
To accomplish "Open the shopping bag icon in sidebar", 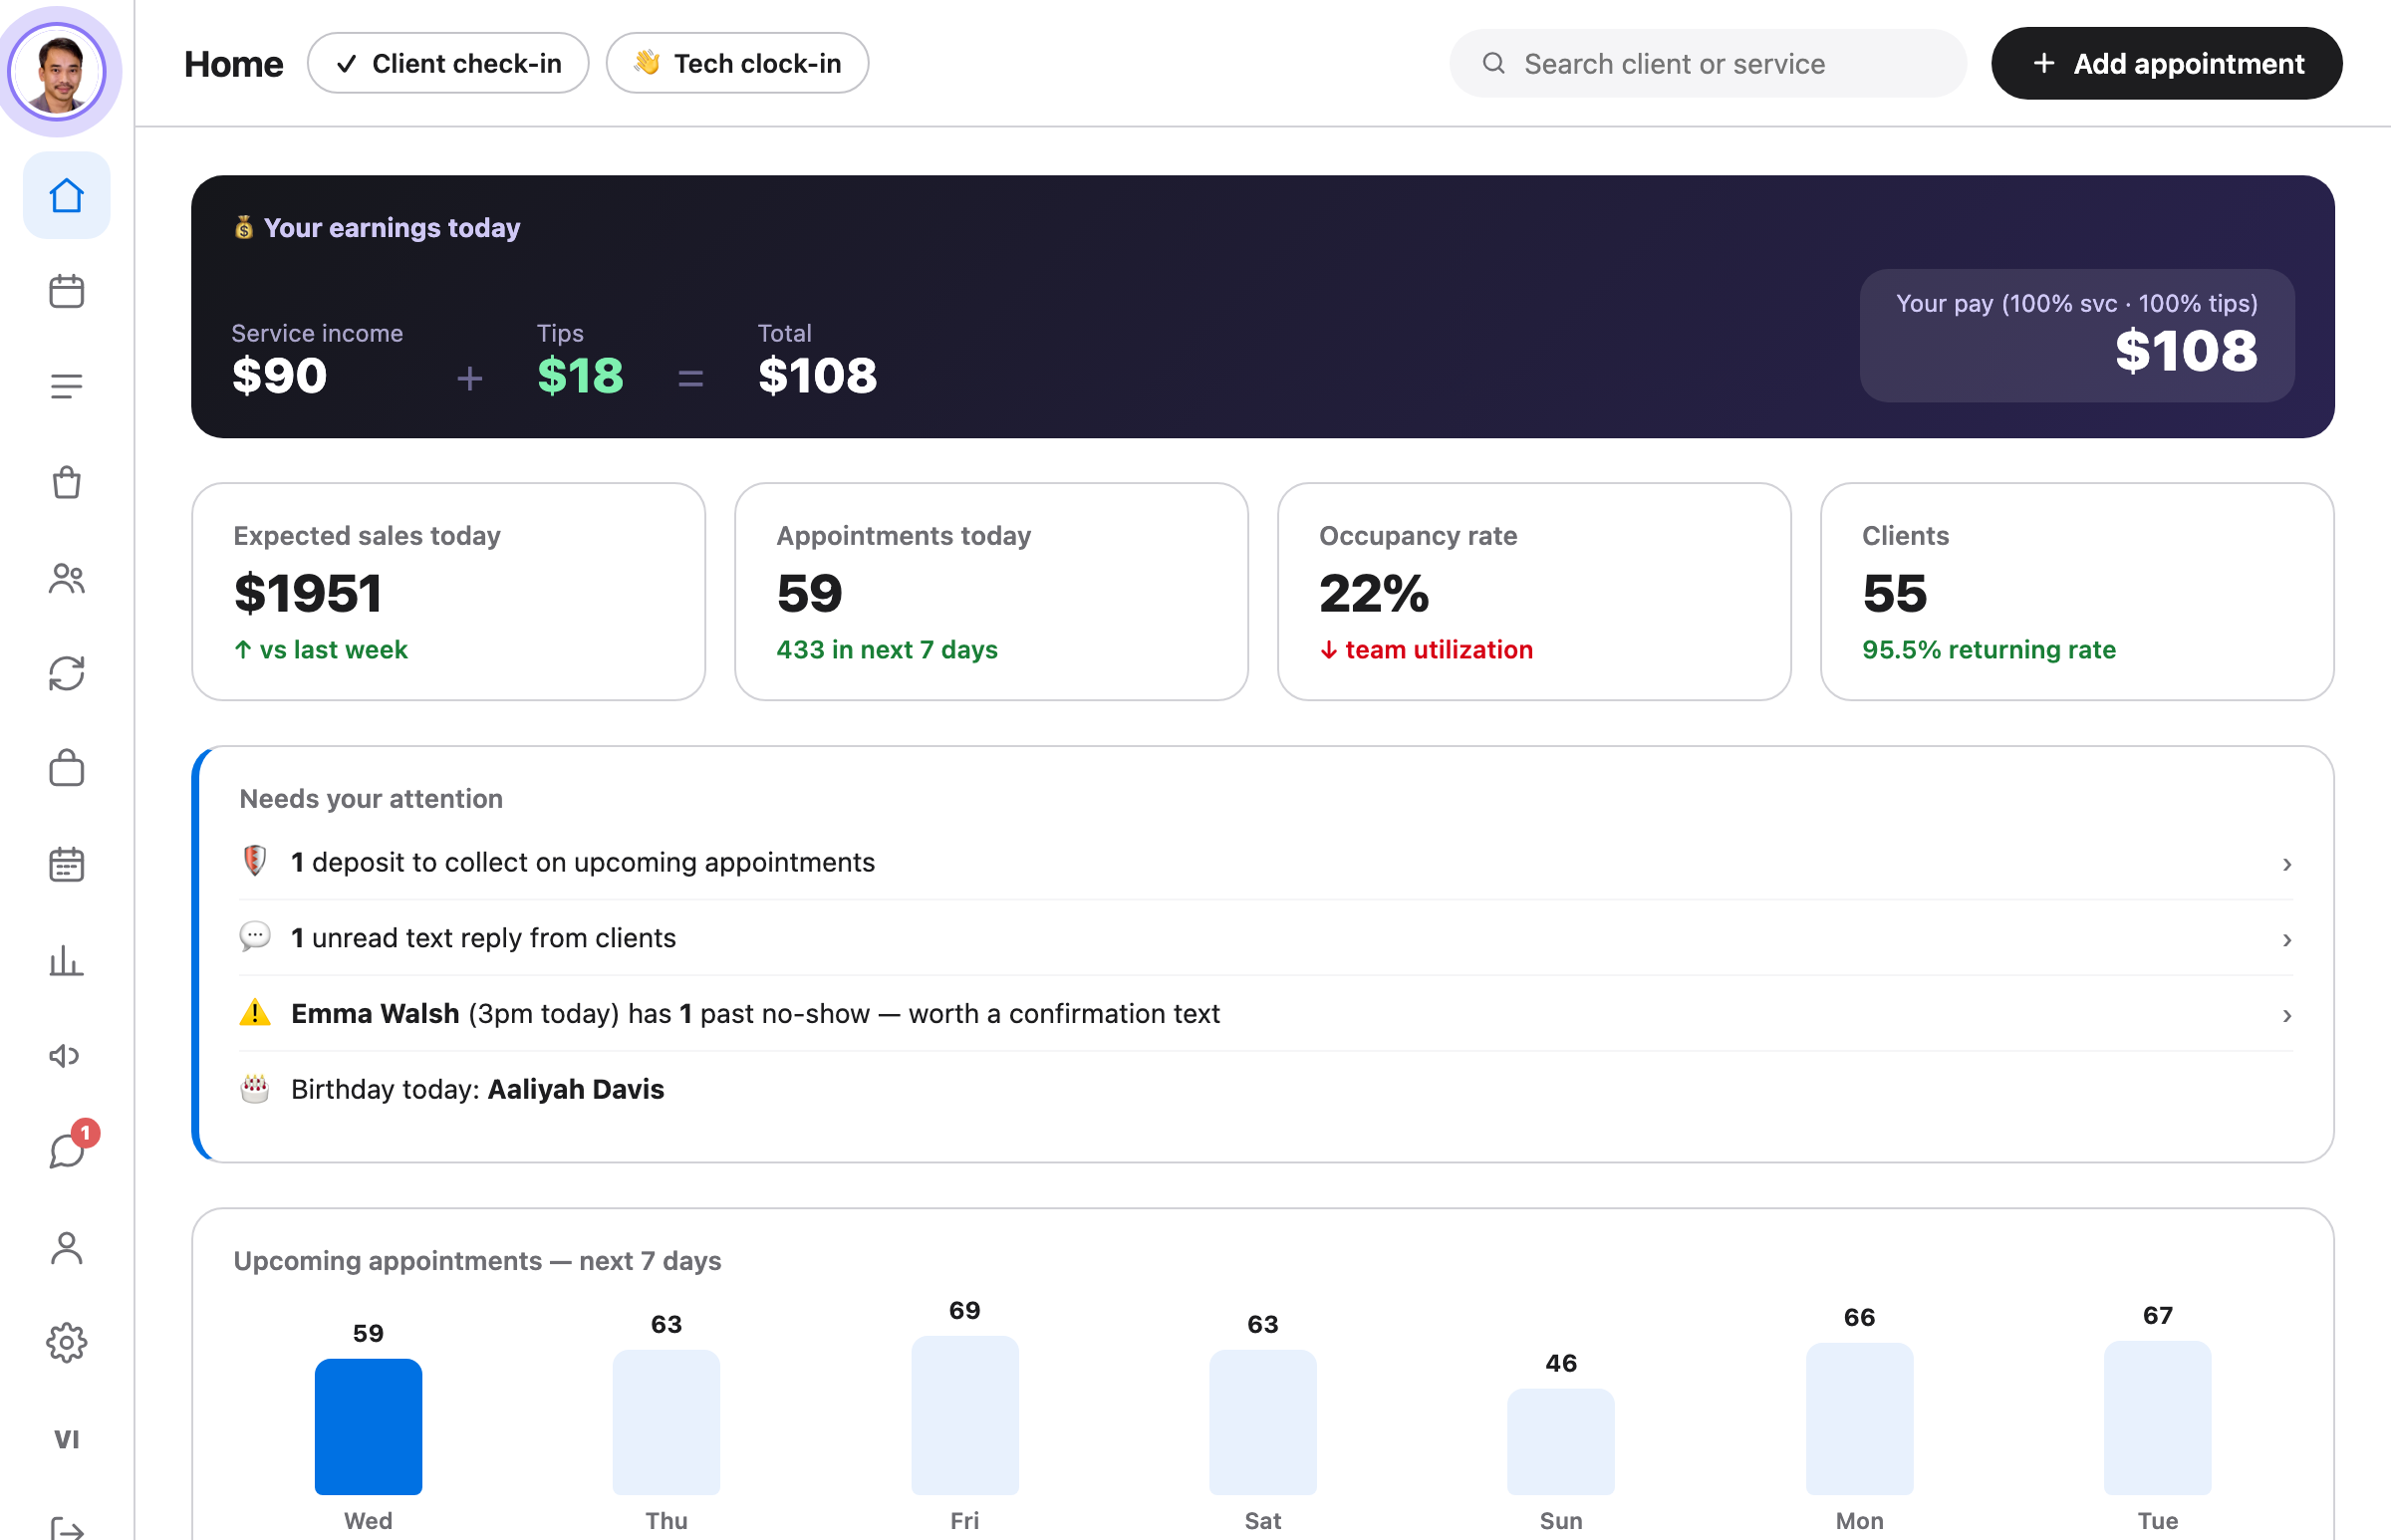I will tap(66, 482).
